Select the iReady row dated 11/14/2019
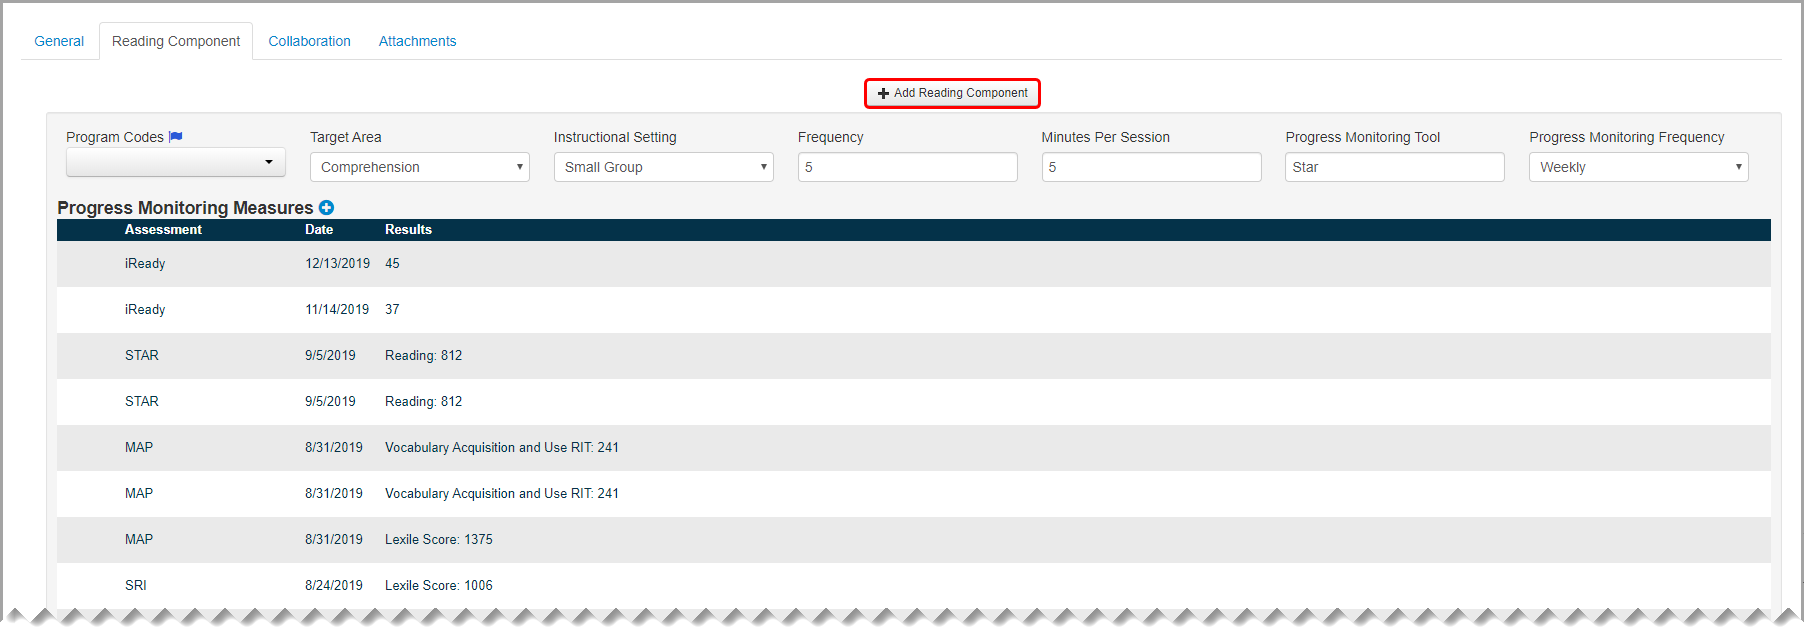 click(914, 310)
